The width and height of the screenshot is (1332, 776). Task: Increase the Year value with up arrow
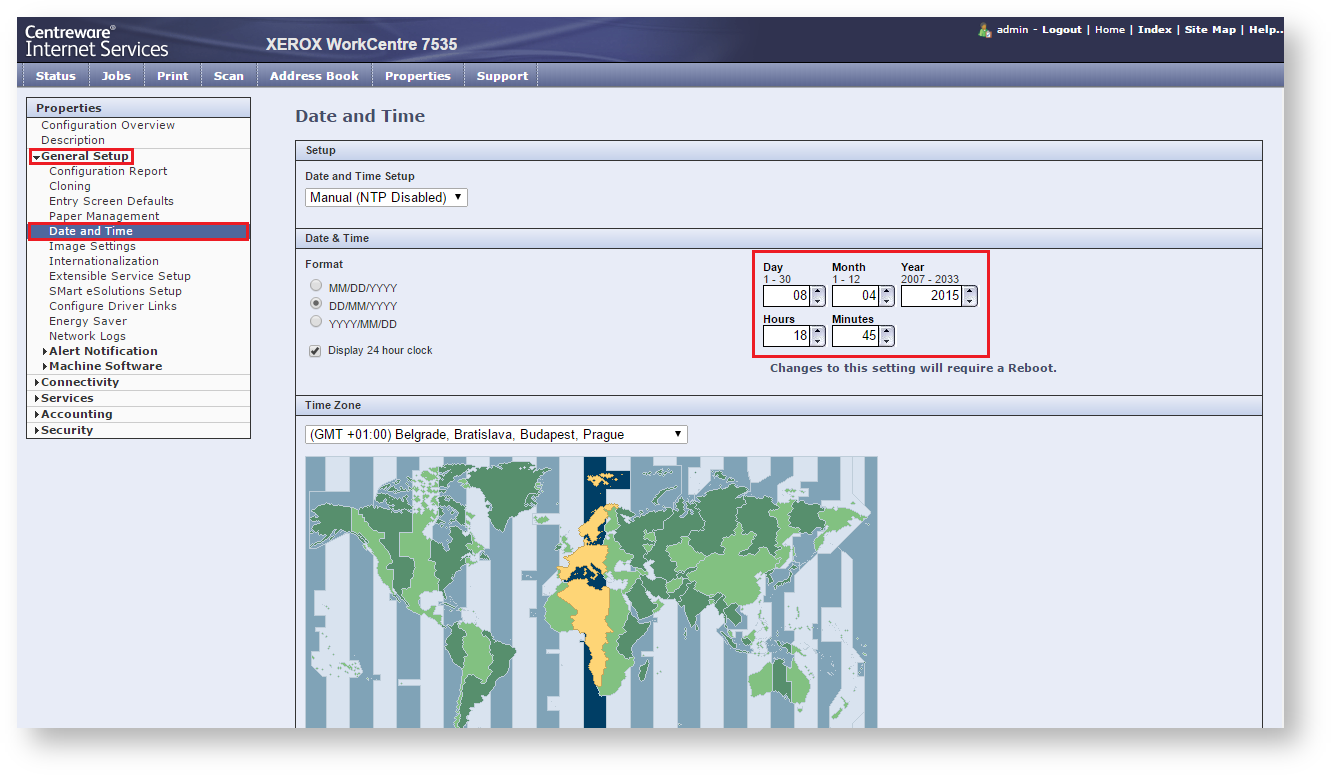point(969,291)
